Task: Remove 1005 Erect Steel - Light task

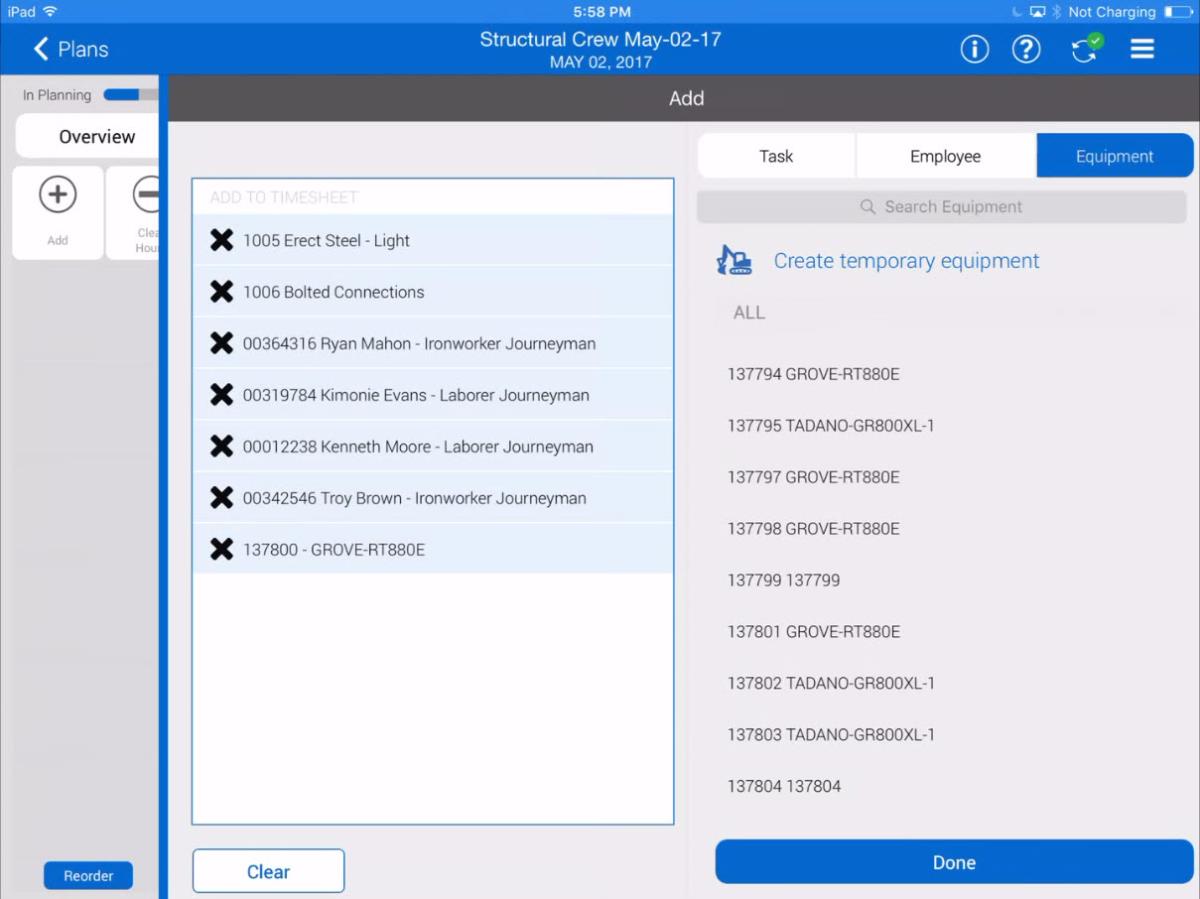Action: [222, 240]
